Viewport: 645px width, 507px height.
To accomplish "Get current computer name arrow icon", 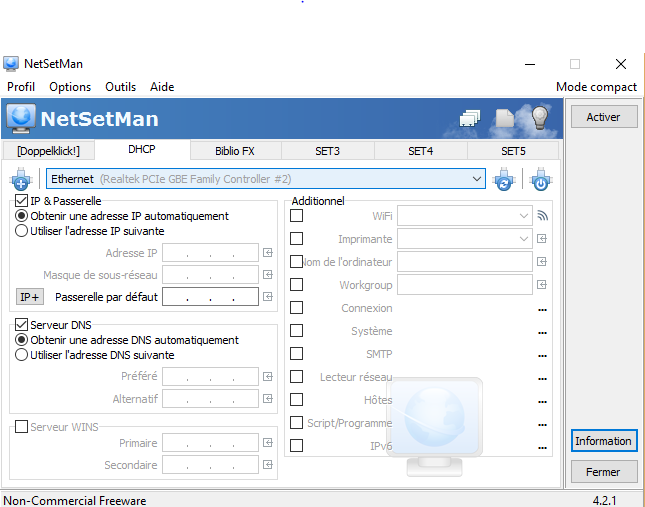I will point(542,262).
